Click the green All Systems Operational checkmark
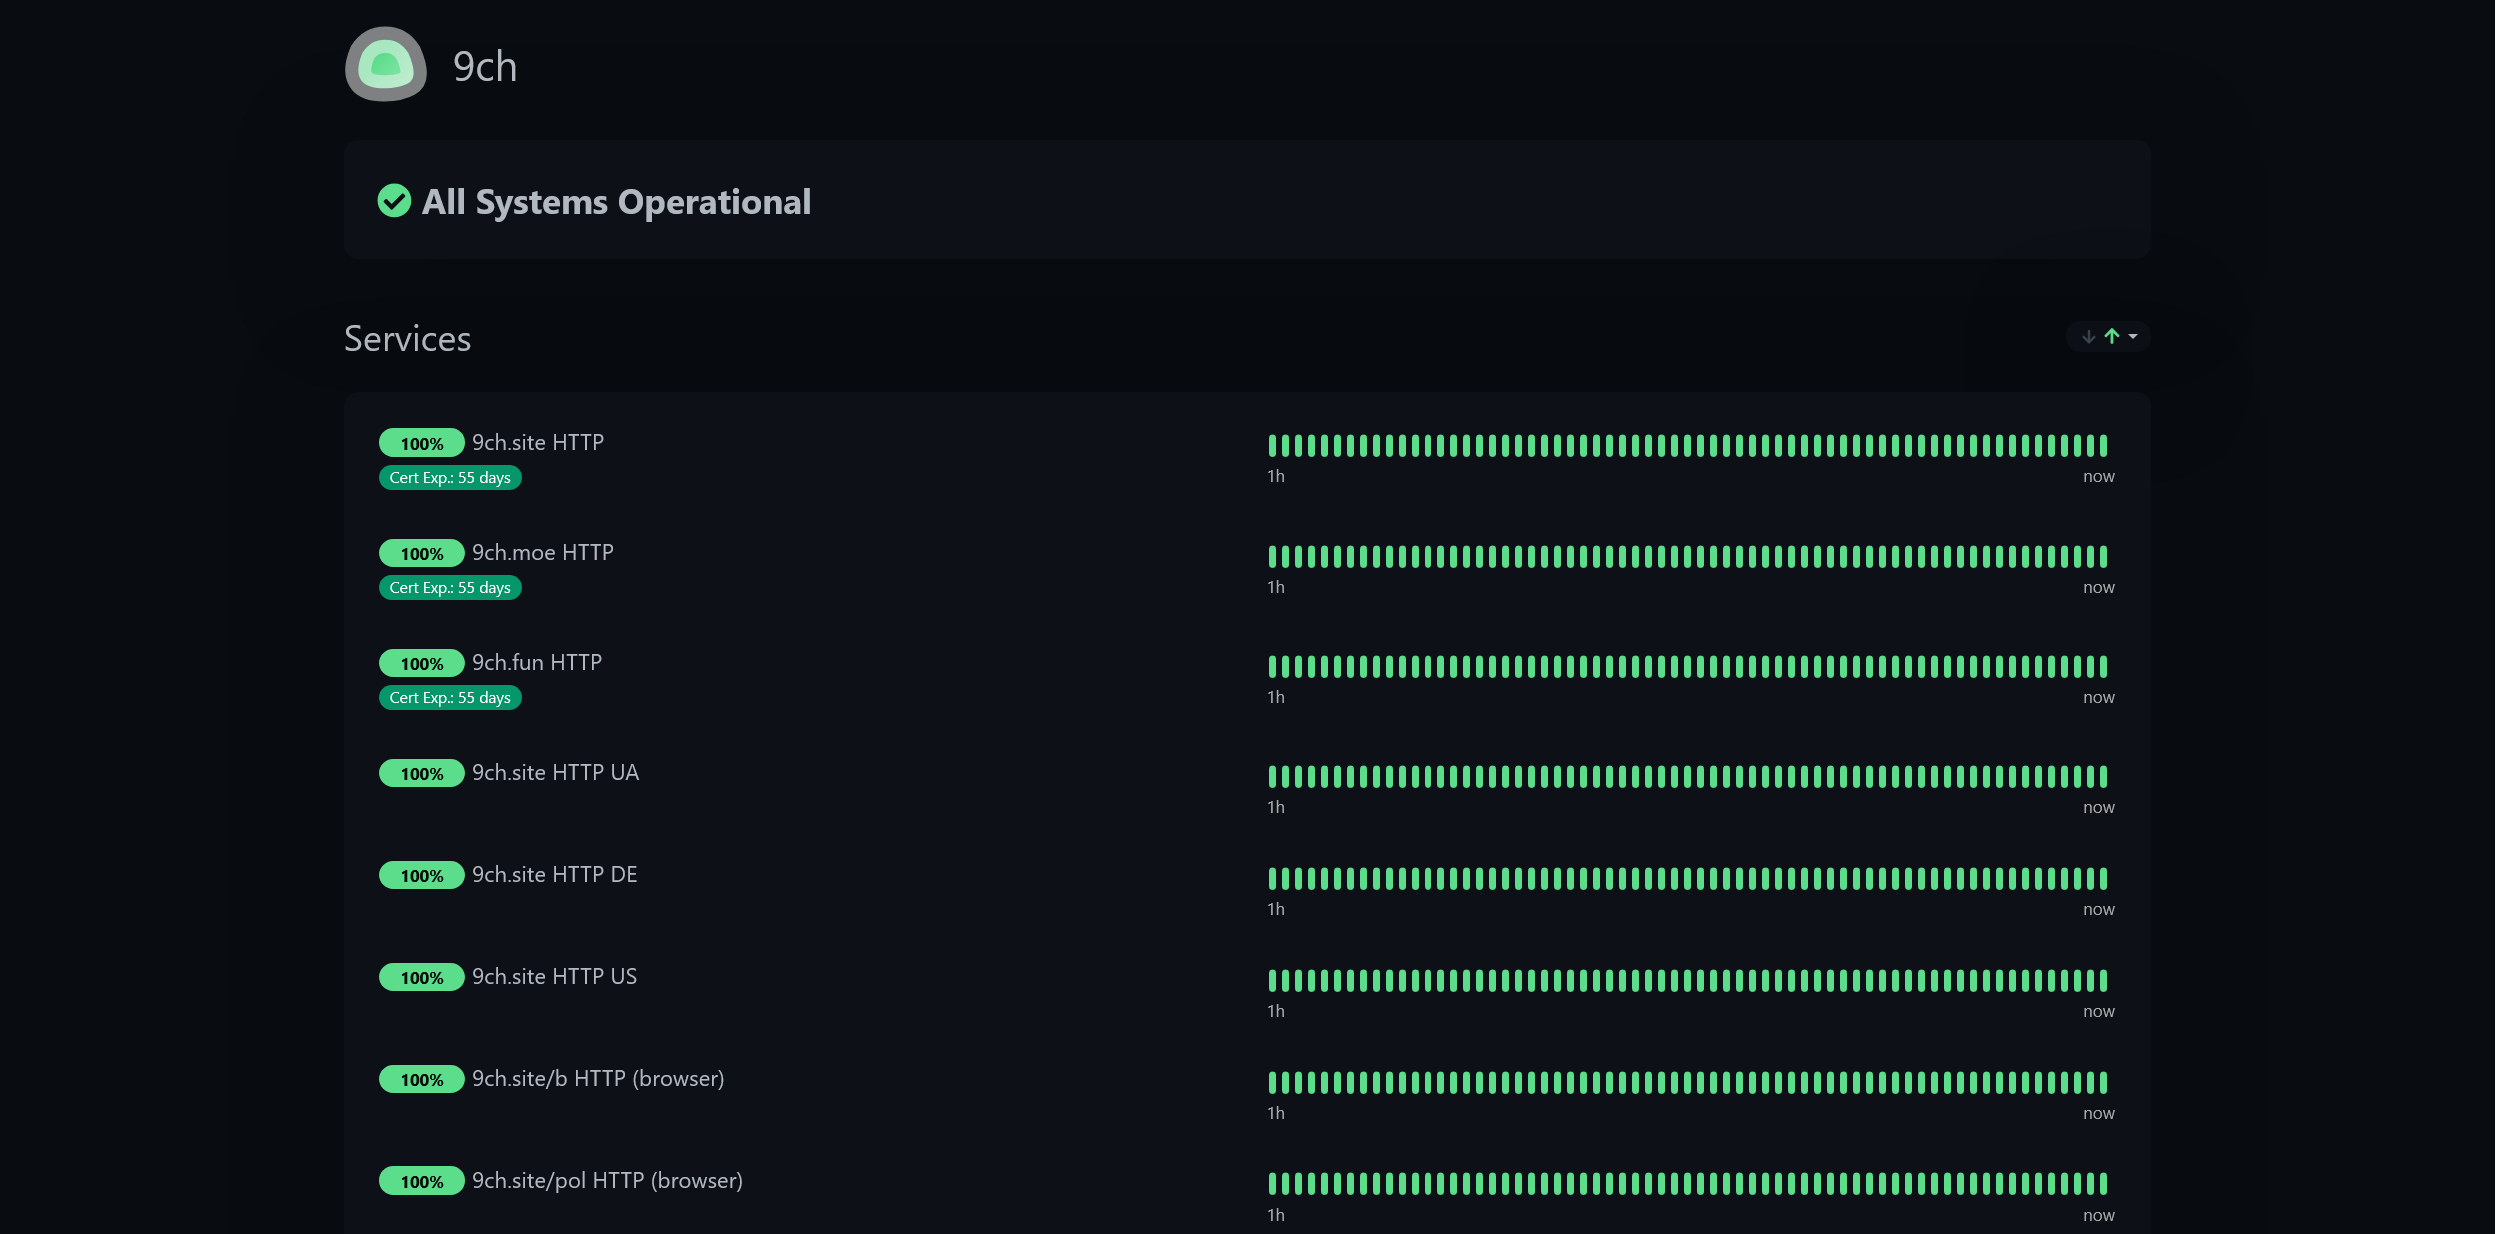The image size is (2496, 1234). (x=394, y=201)
